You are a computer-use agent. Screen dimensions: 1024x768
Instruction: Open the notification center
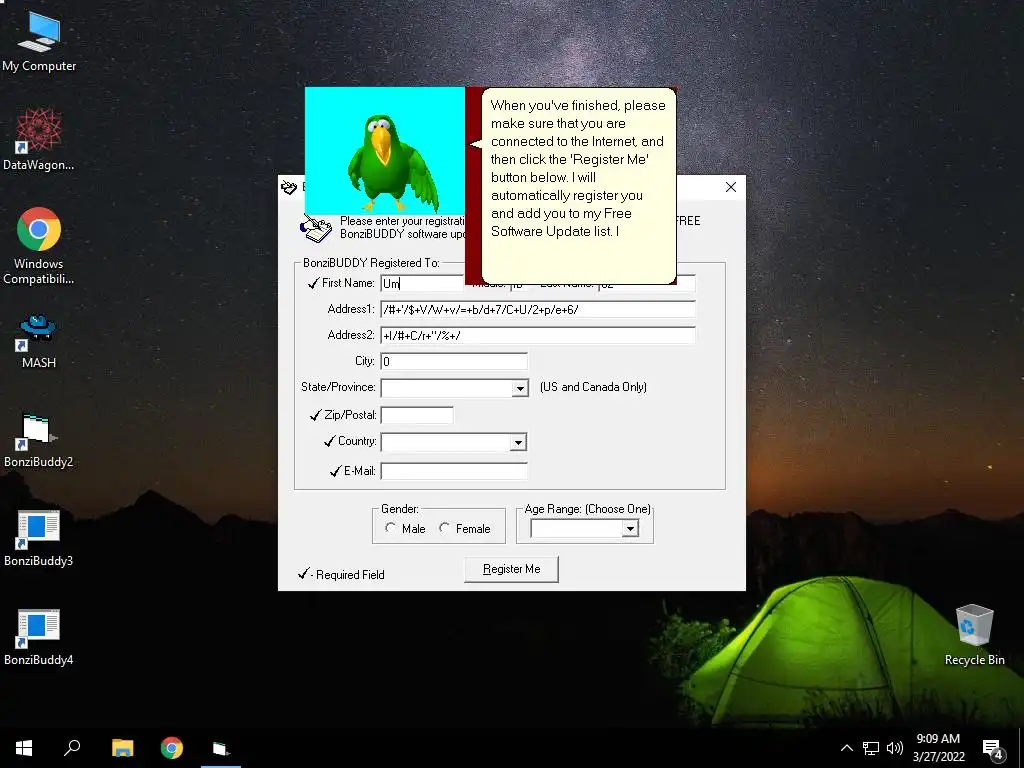pos(993,748)
